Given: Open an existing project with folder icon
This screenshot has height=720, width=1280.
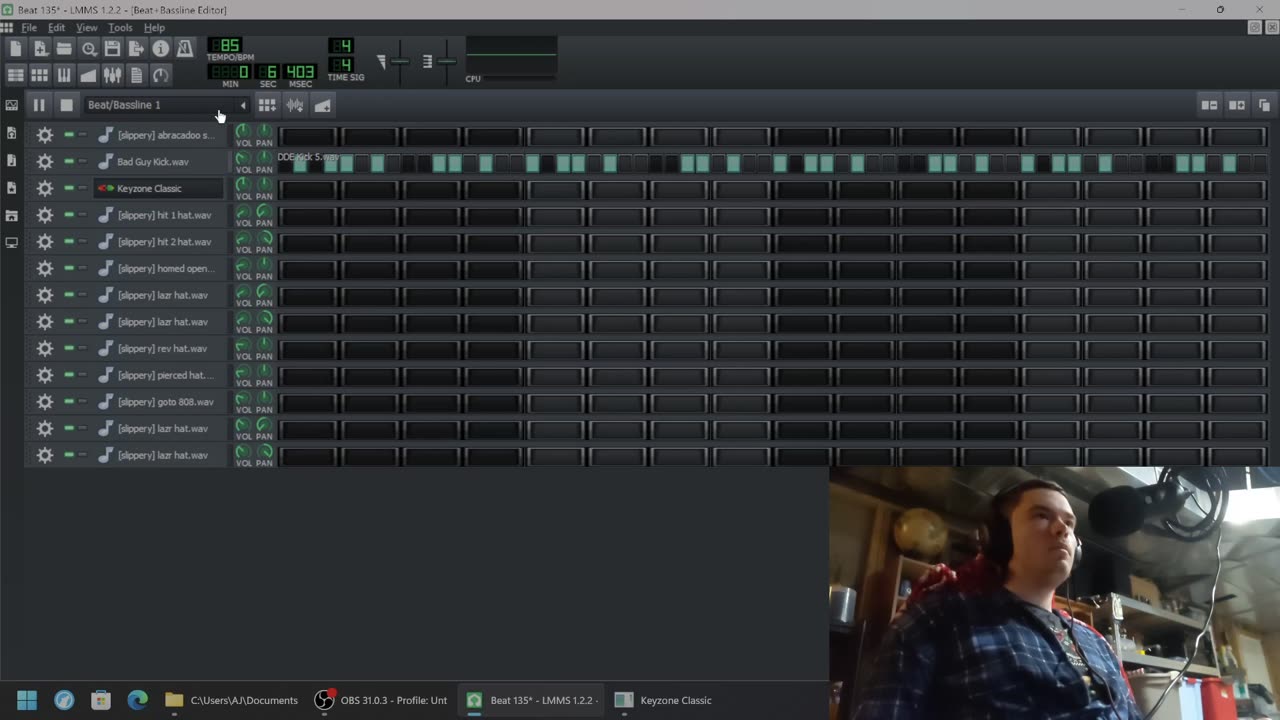Looking at the screenshot, I should pos(64,48).
